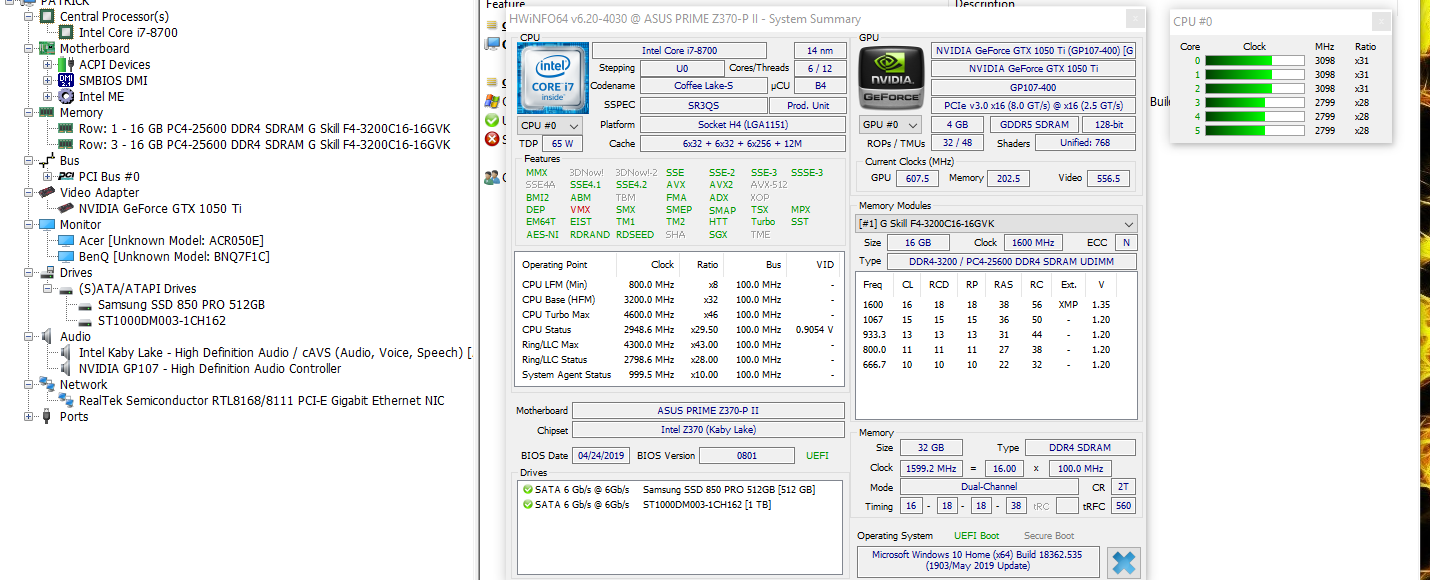
Task: Click the Acer monitor icon
Action: 66,240
